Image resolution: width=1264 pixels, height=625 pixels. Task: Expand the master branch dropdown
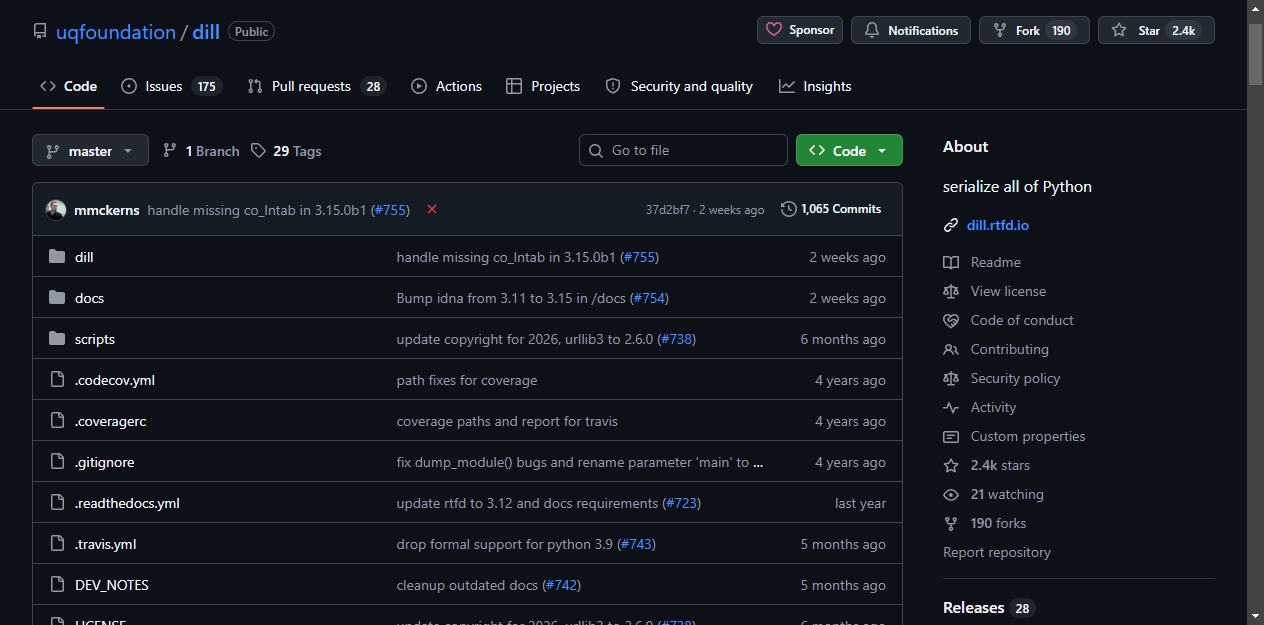tap(90, 151)
